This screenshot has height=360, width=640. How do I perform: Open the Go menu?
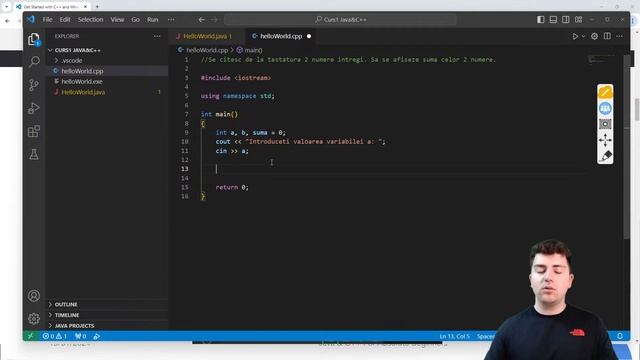coord(136,19)
